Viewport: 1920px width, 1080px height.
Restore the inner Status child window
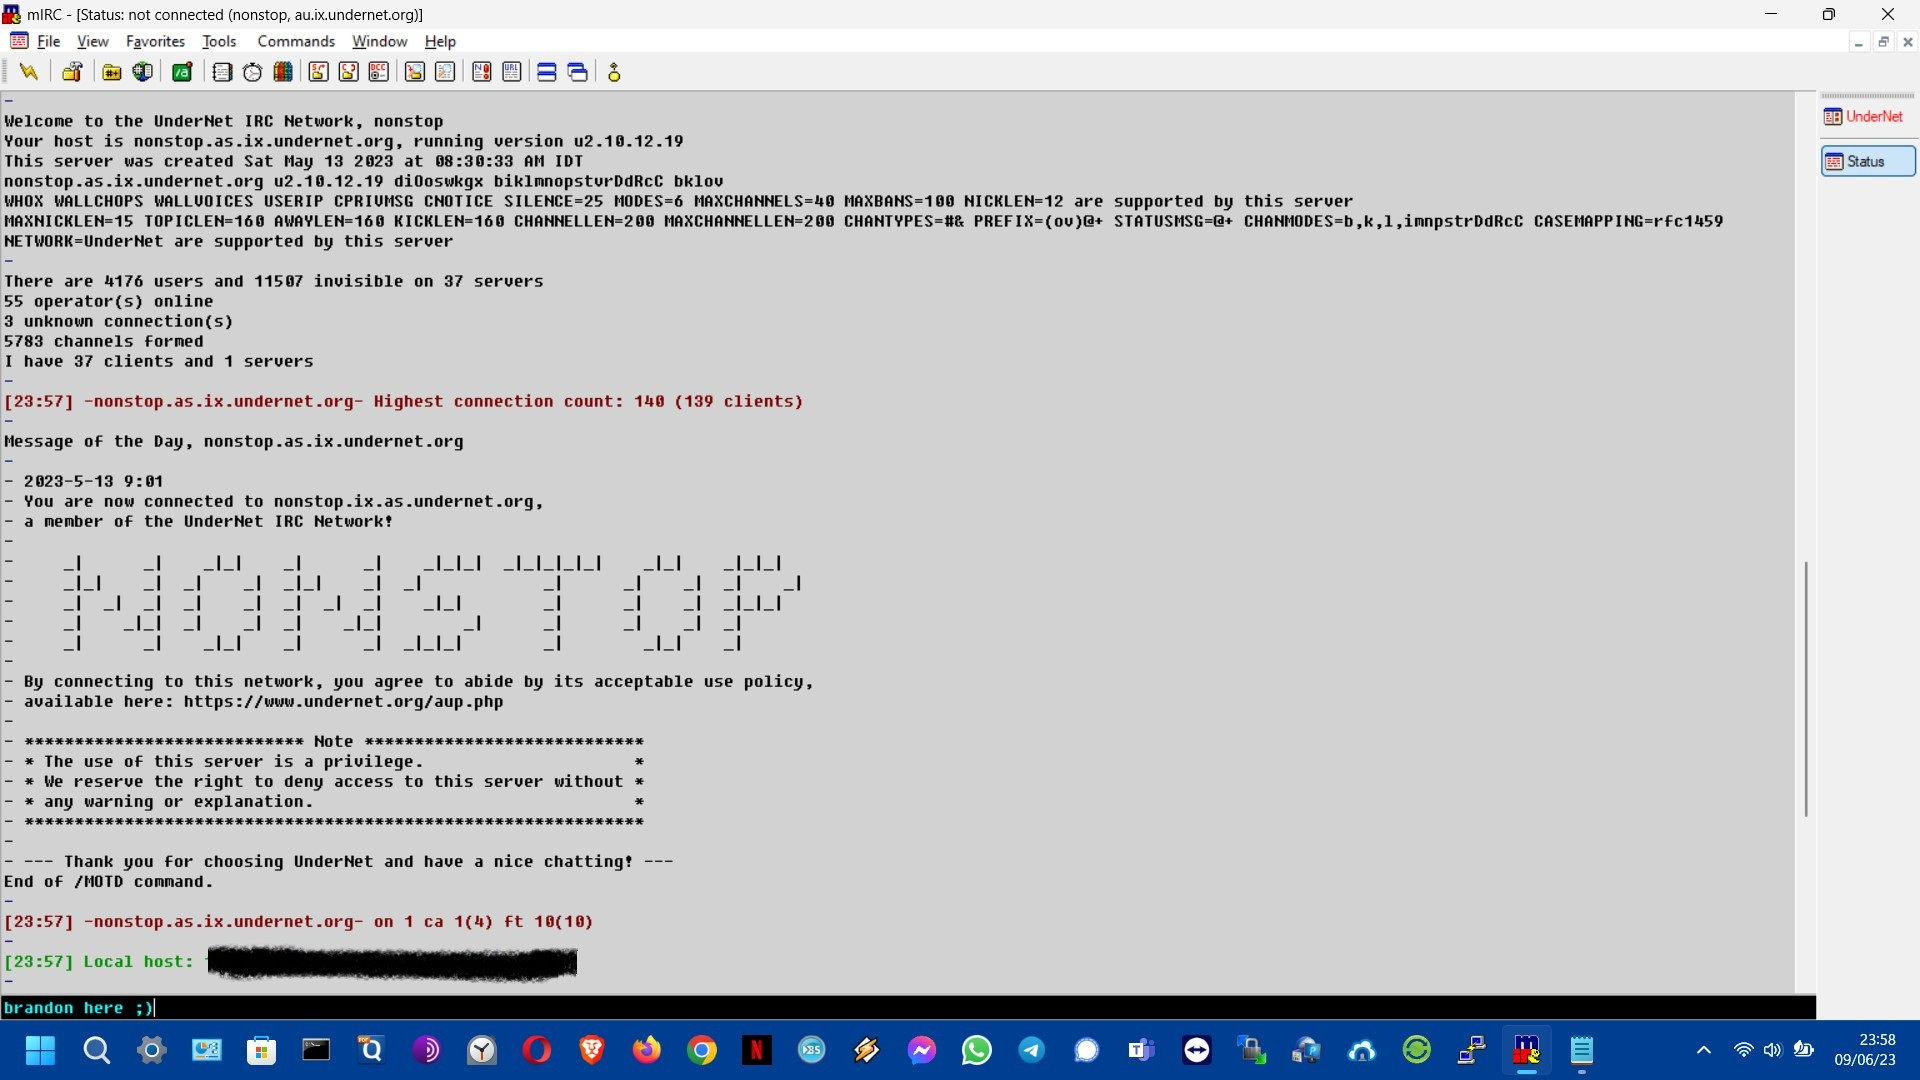[1883, 42]
